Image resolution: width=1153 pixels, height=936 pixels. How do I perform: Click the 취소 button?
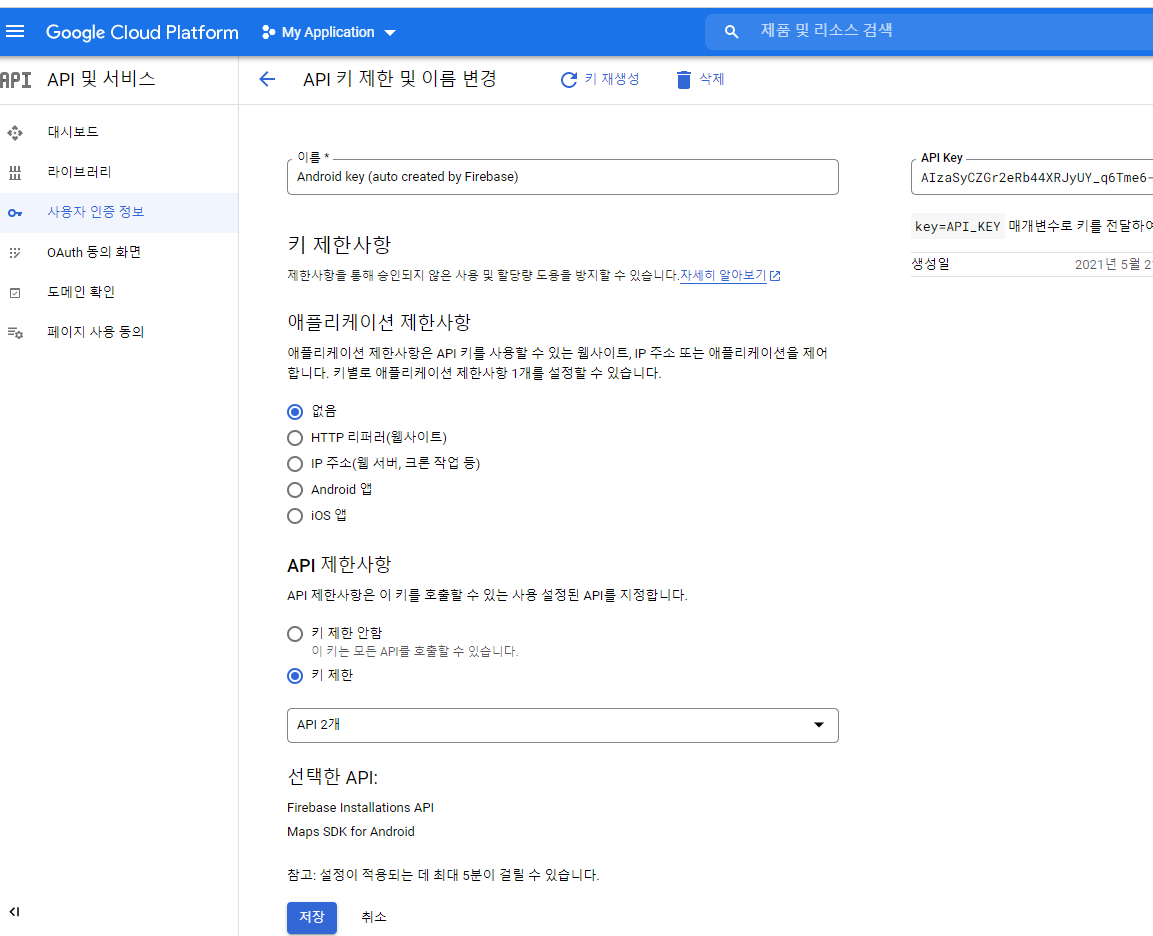pyautogui.click(x=374, y=917)
